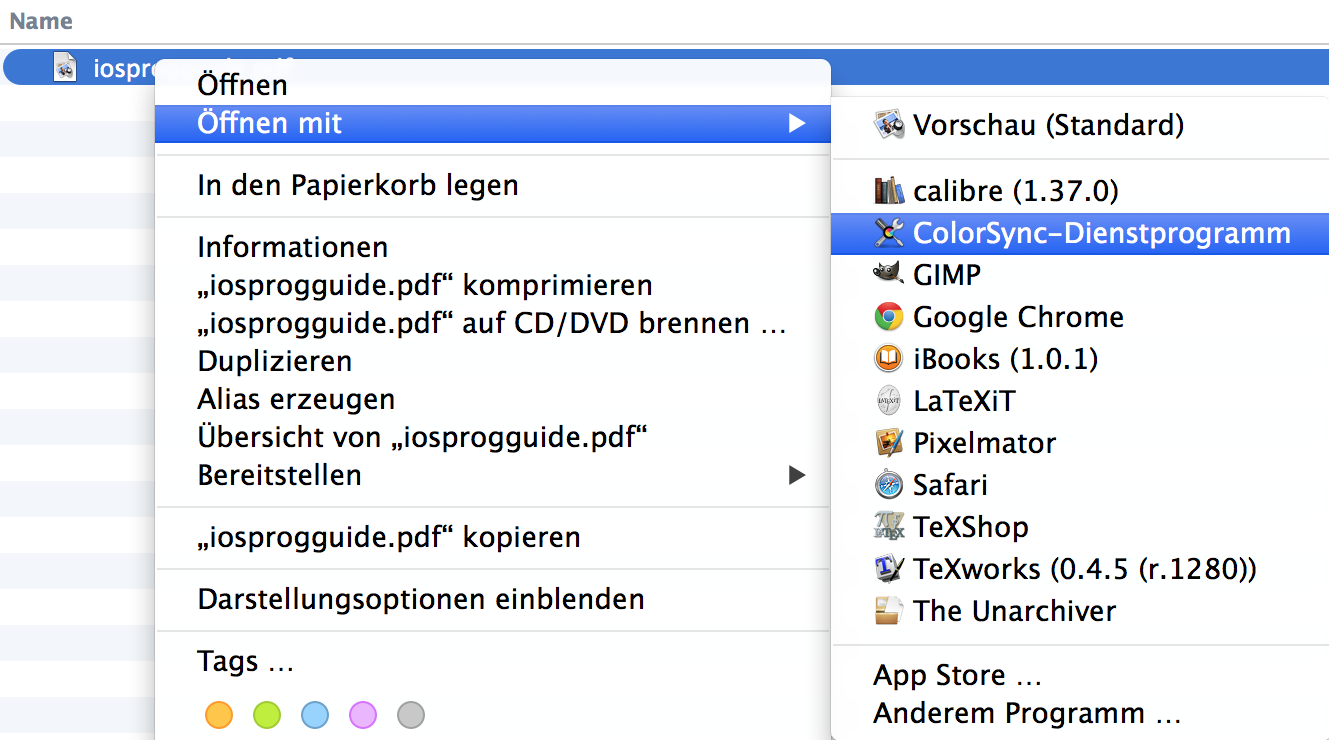Image resolution: width=1329 pixels, height=740 pixels.
Task: Click the ColorSync-Dienstprogramm icon
Action: (889, 233)
